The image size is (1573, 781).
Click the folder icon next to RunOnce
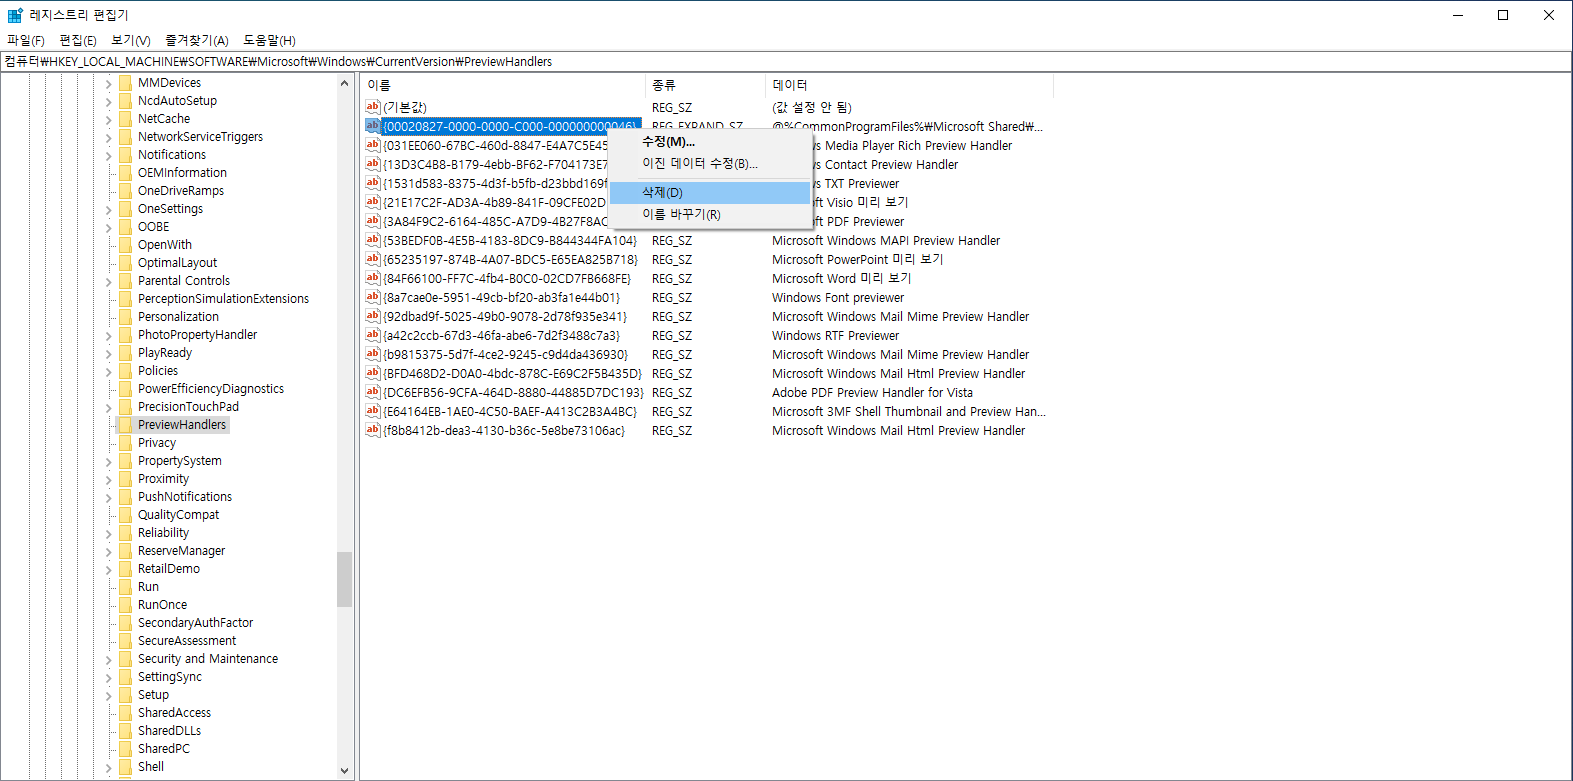pyautogui.click(x=125, y=605)
